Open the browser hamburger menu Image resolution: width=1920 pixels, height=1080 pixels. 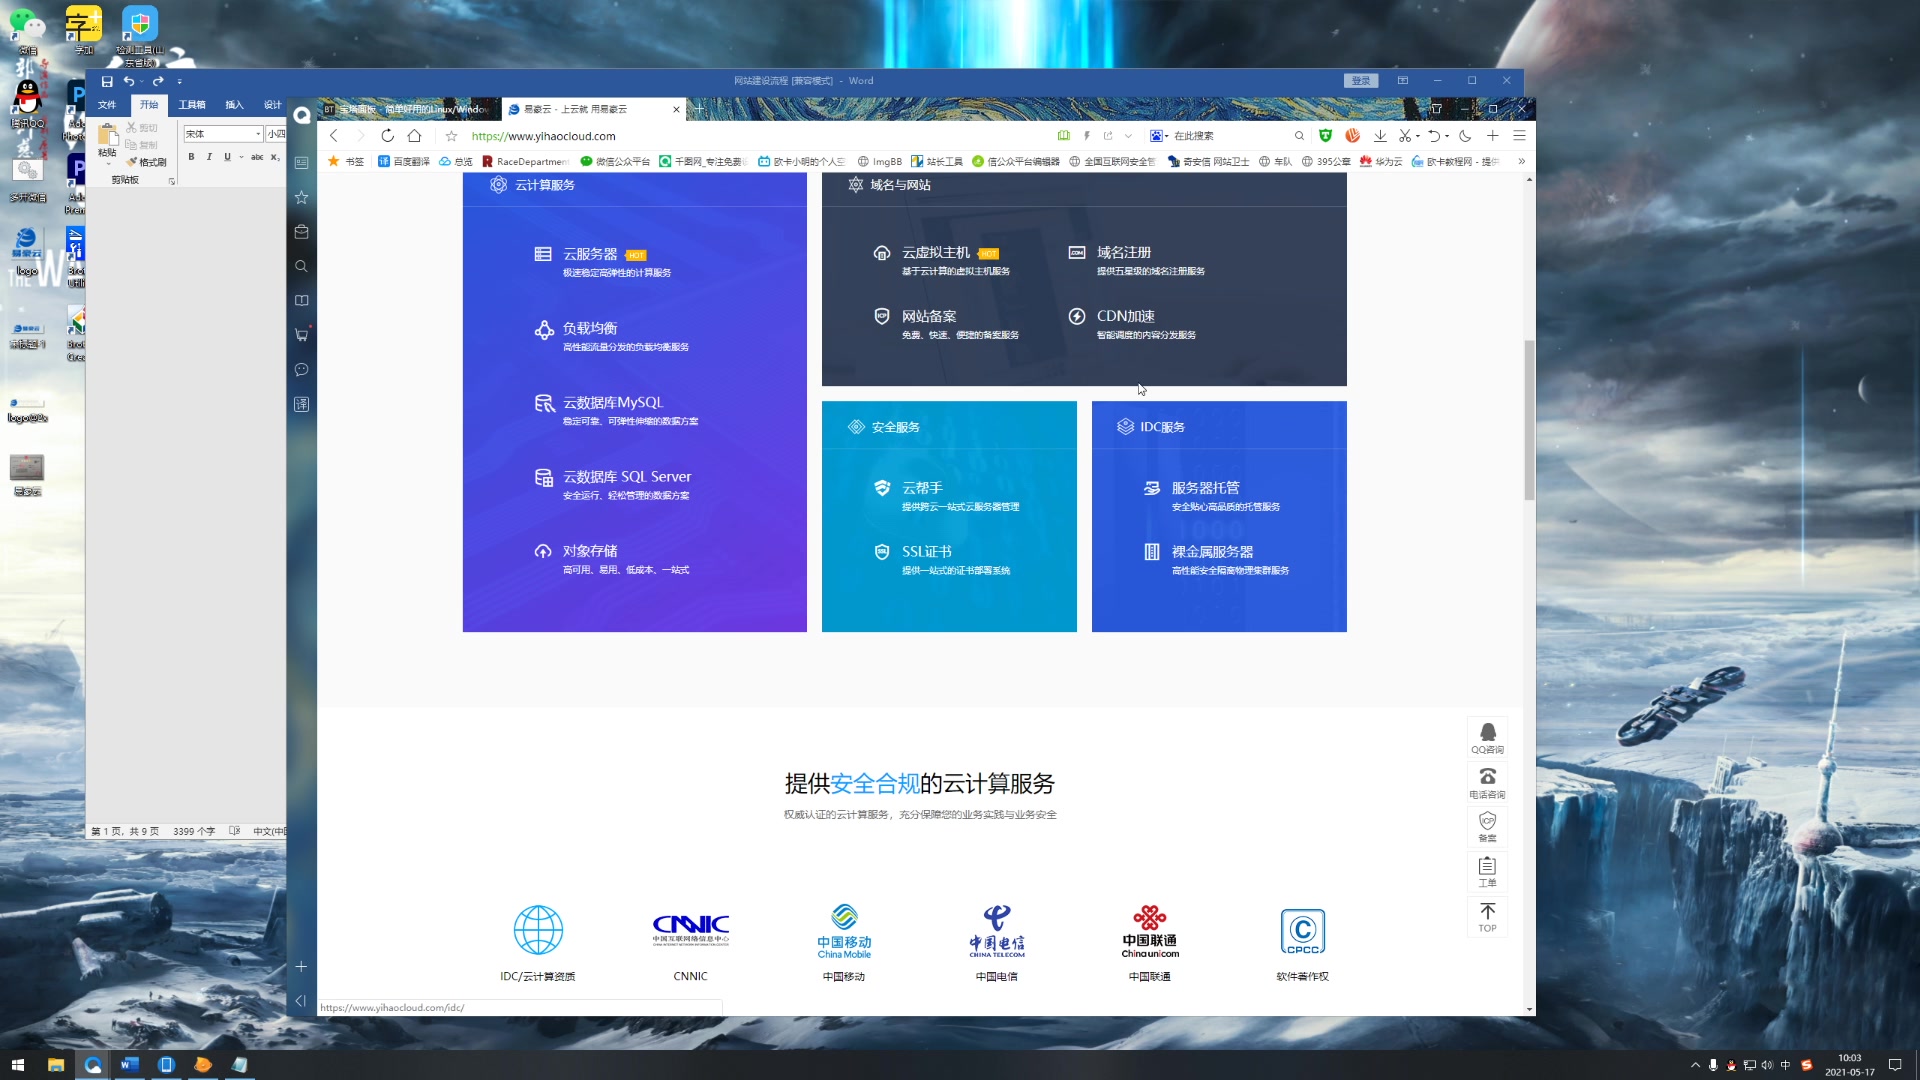(1519, 136)
